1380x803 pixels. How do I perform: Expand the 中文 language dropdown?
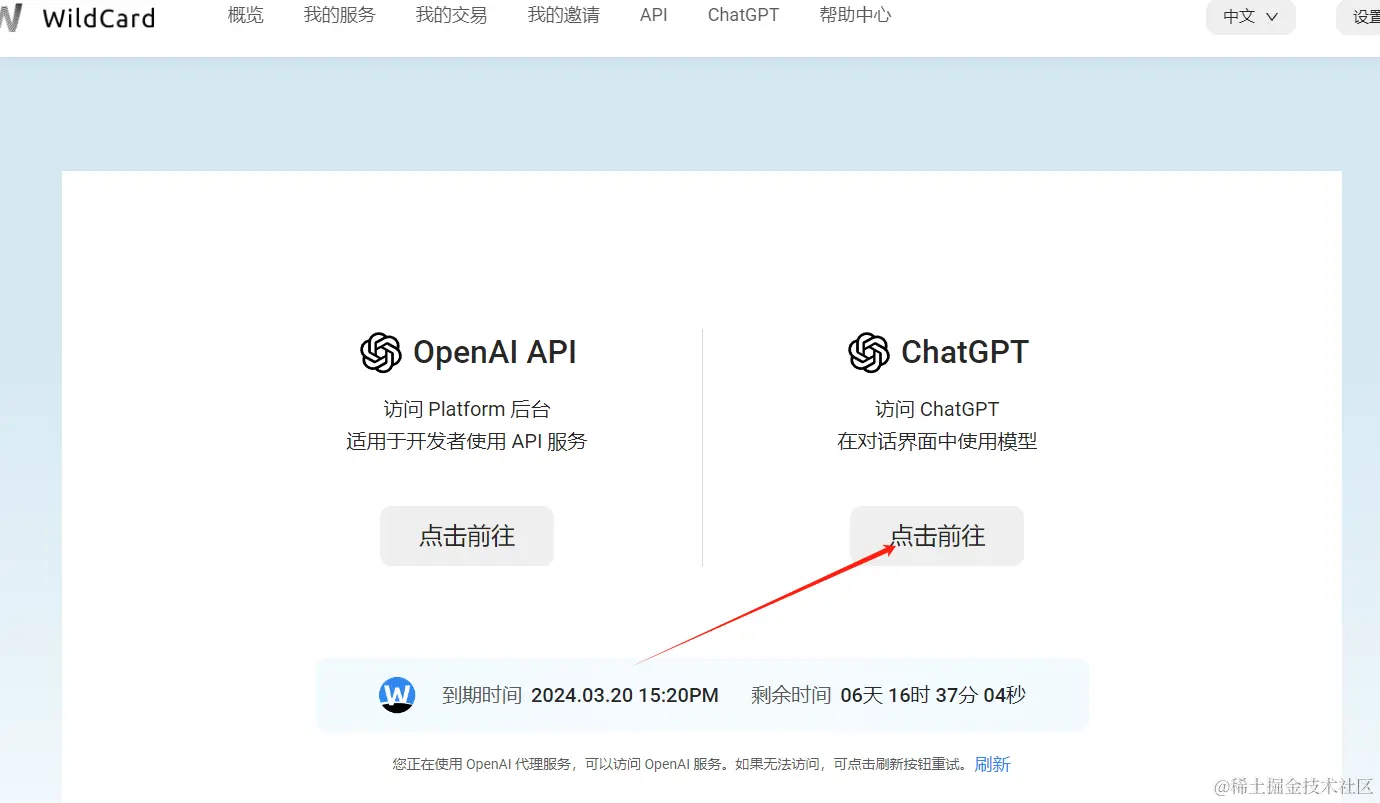[1251, 17]
